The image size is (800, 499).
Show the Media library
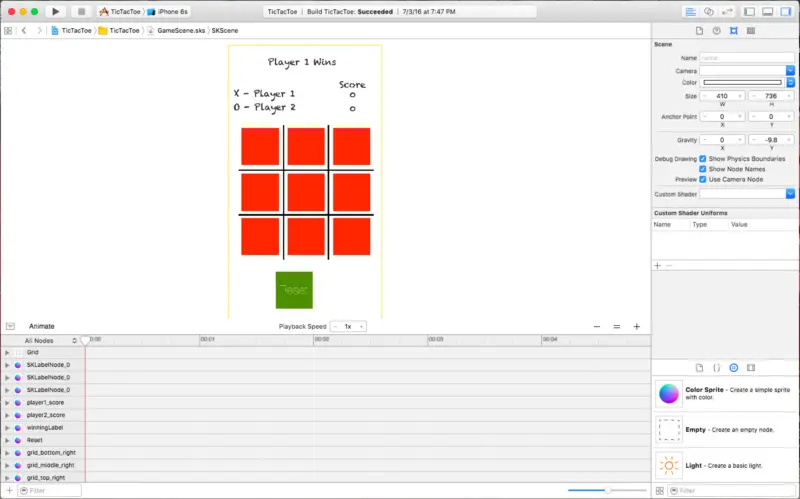coord(751,368)
